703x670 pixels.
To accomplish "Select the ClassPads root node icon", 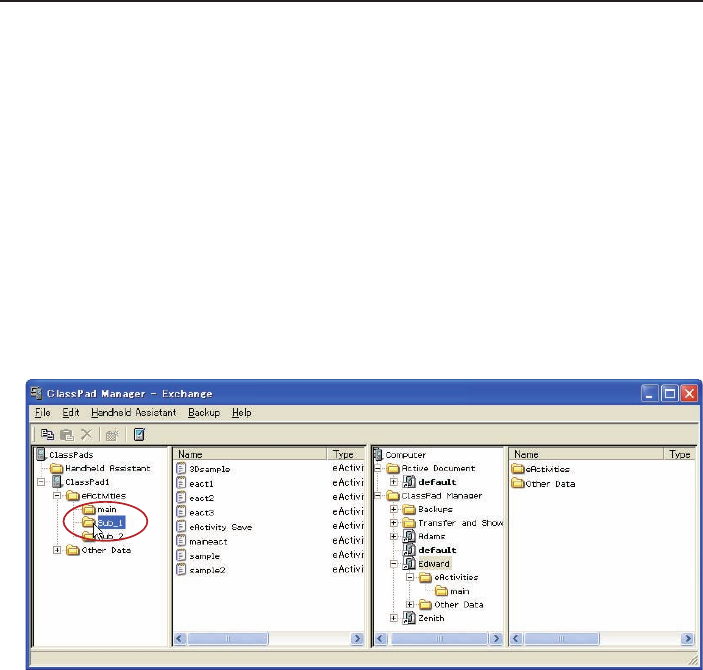I will coord(41,454).
